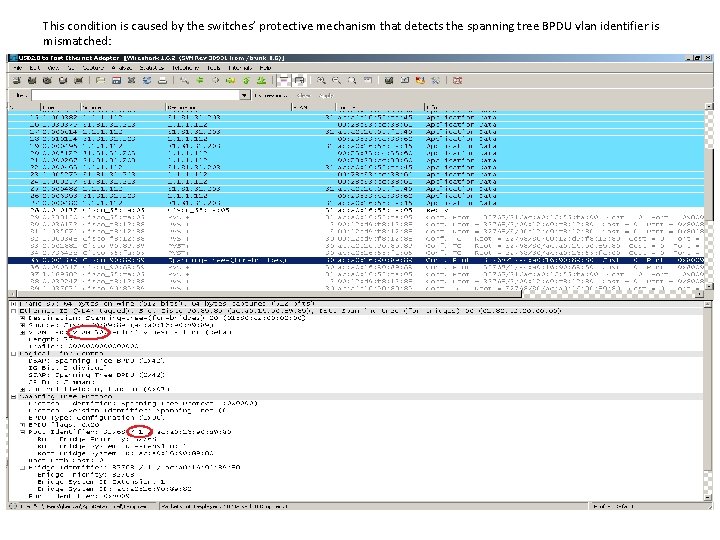
Task: Collapse the Spanning Tree Protocol tree node
Action: point(13,396)
